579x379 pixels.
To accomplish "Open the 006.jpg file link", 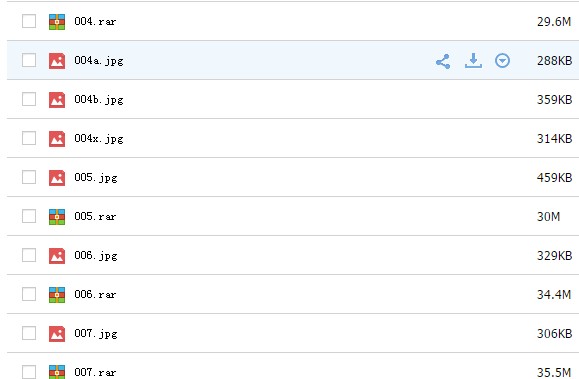I will 96,256.
